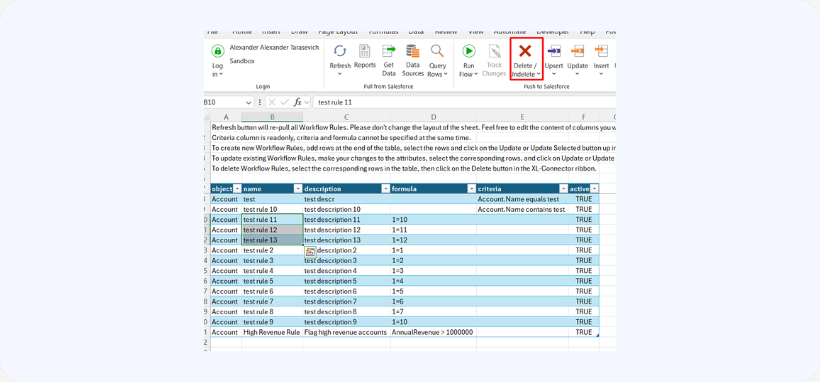Screen dimensions: 820x382
Task: Click the Get Data icon
Action: point(389,51)
